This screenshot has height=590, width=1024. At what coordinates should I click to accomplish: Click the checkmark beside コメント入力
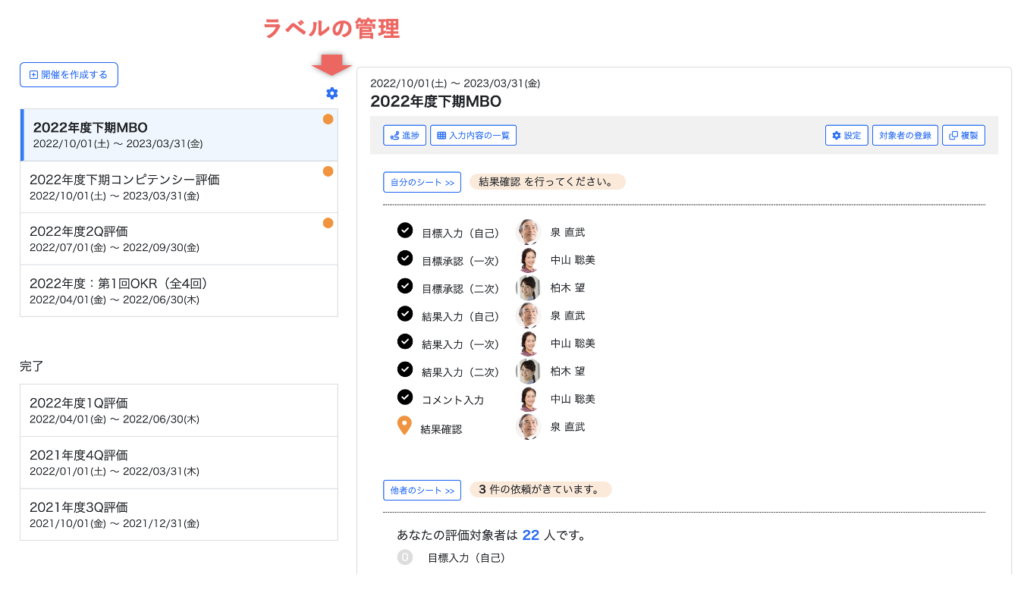[405, 398]
